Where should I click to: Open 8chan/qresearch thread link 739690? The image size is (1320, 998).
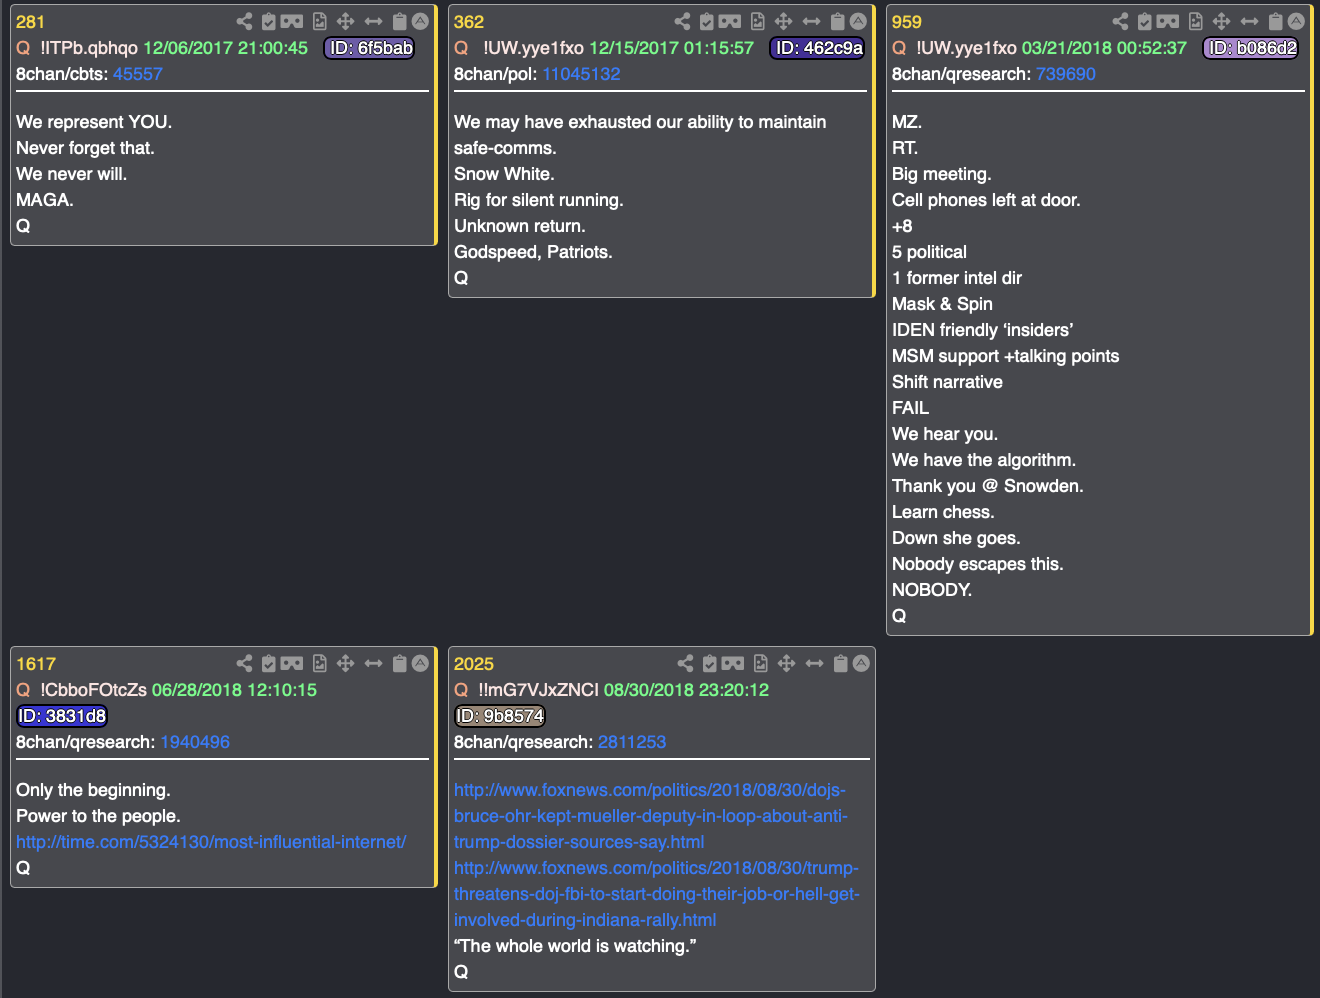(x=1066, y=74)
